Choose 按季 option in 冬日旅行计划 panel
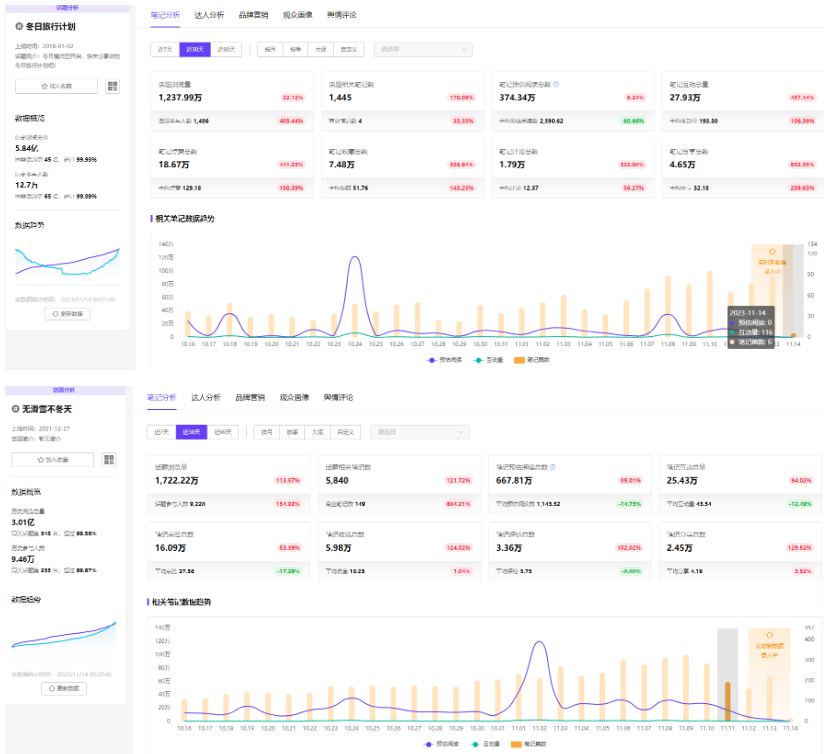The height and width of the screenshot is (754, 828). tap(296, 49)
